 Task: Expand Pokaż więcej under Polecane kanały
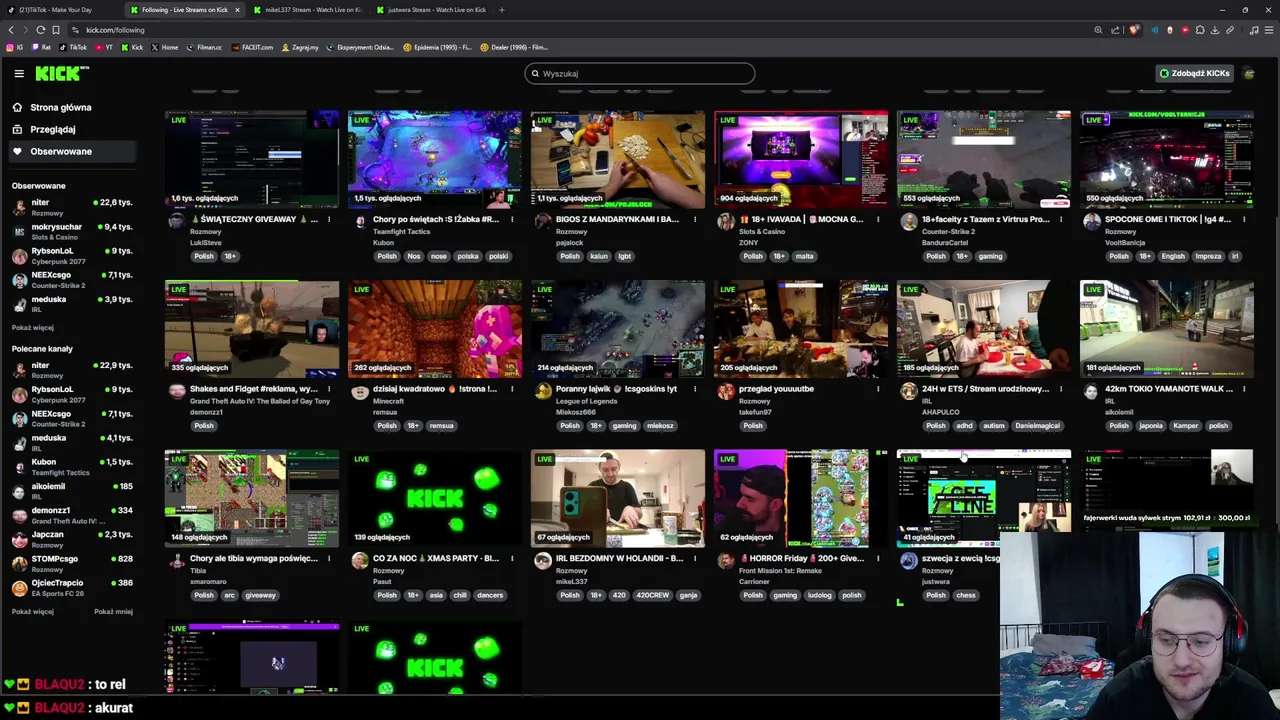(x=33, y=611)
